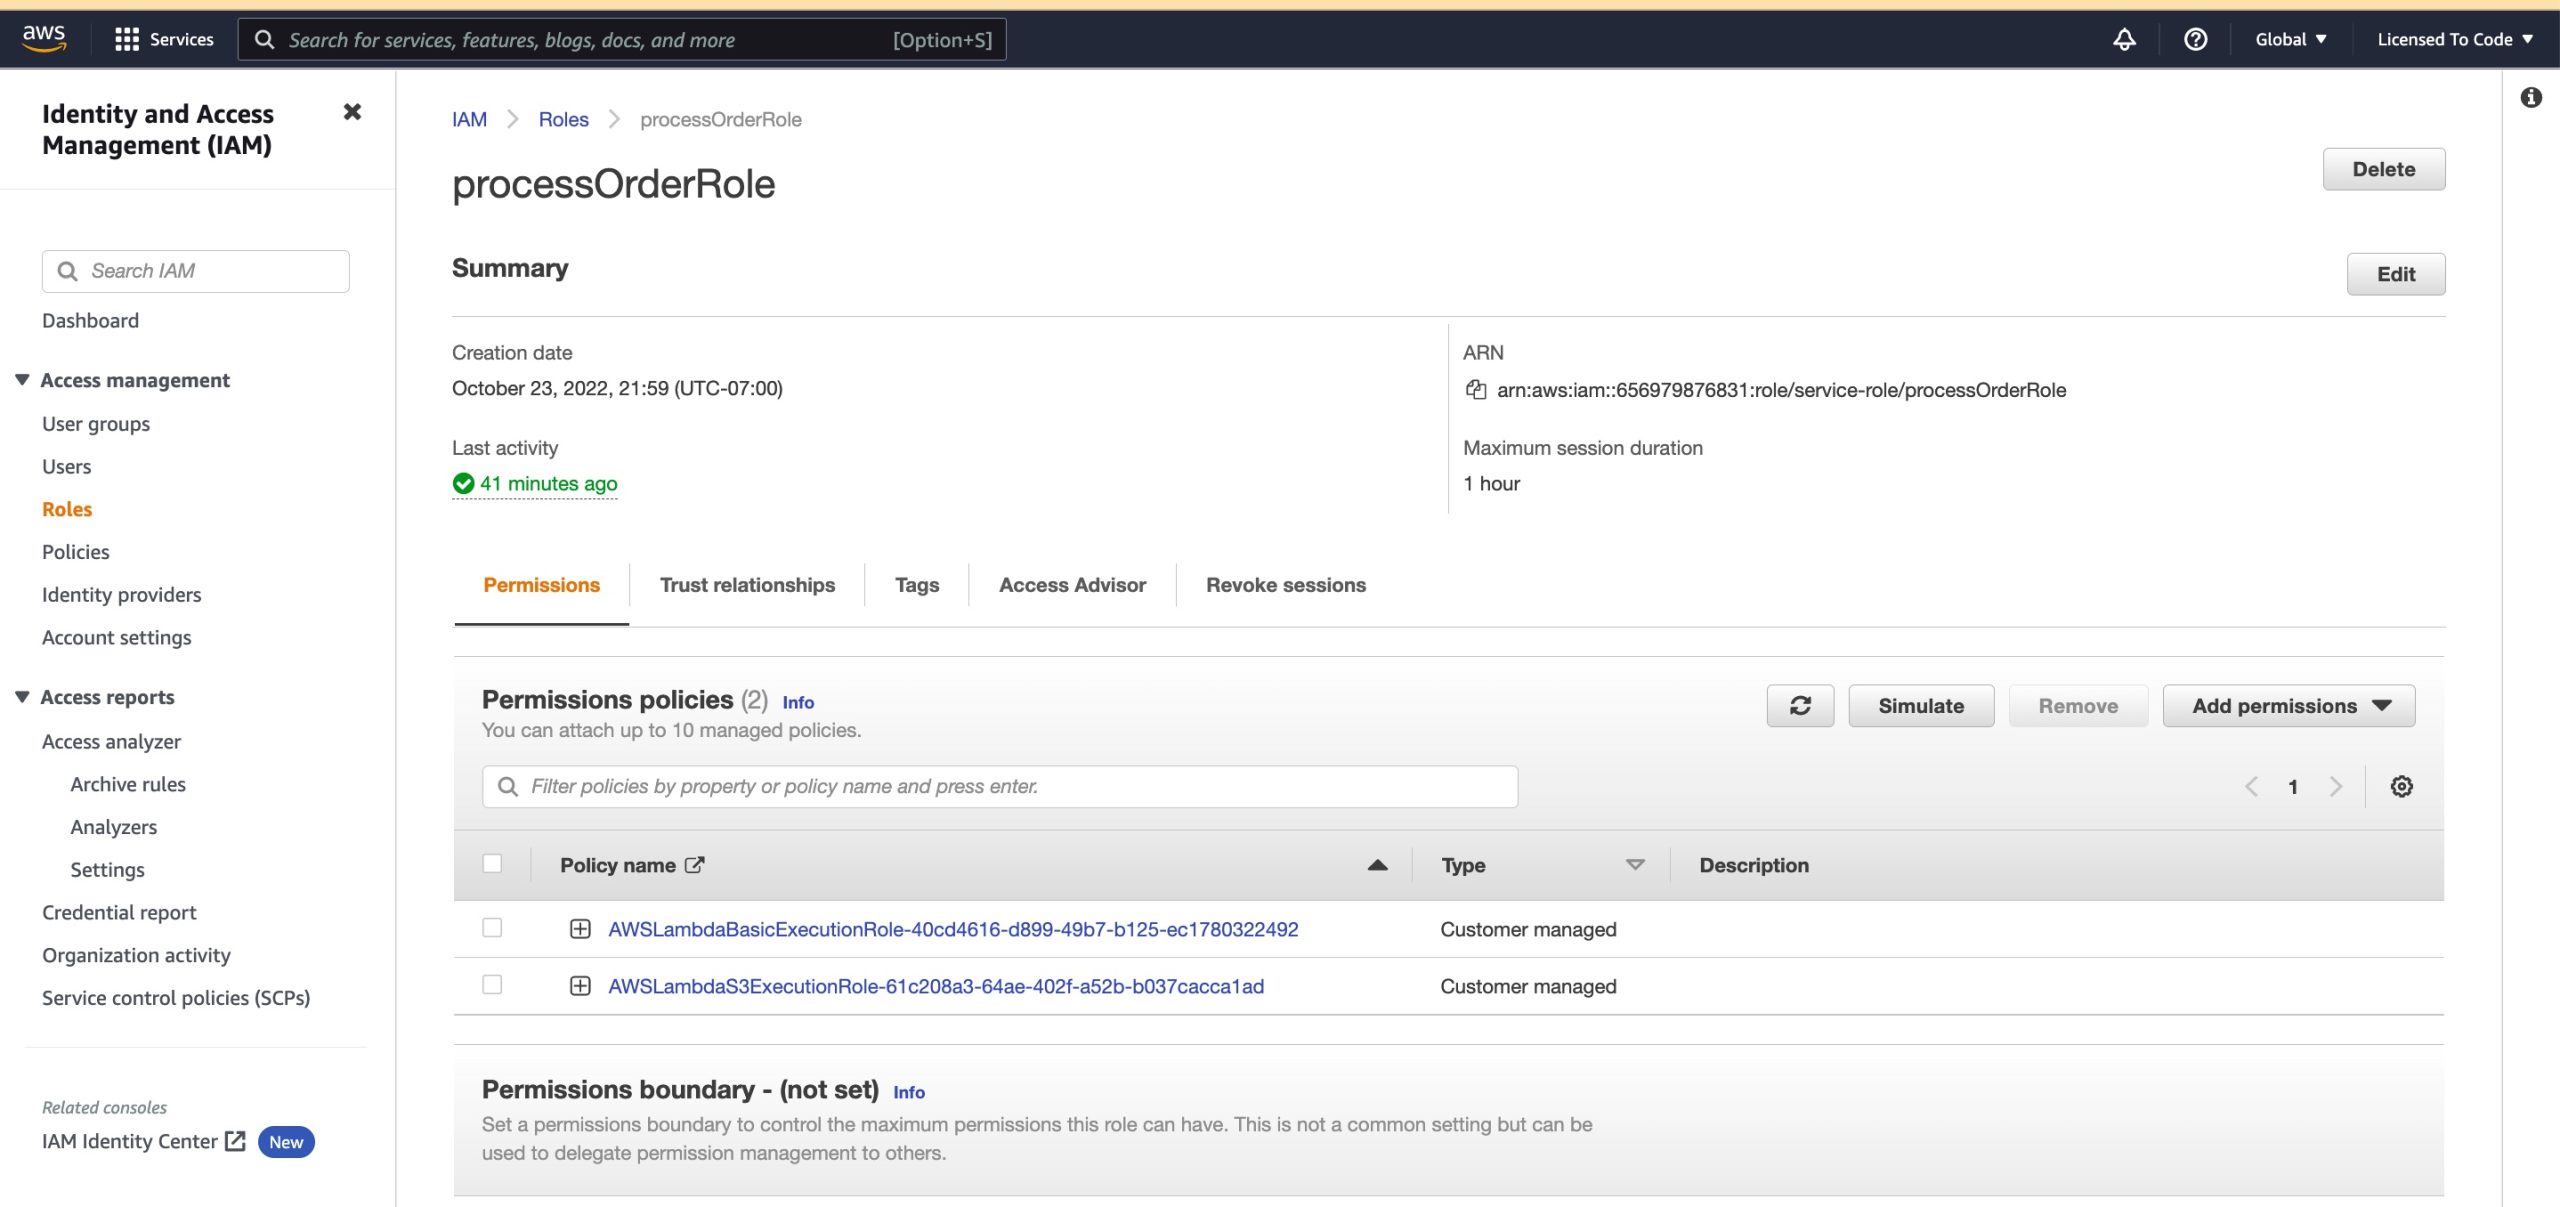Viewport: 2560px width, 1207px height.
Task: Go to Roles breadcrumb link
Action: [563, 120]
